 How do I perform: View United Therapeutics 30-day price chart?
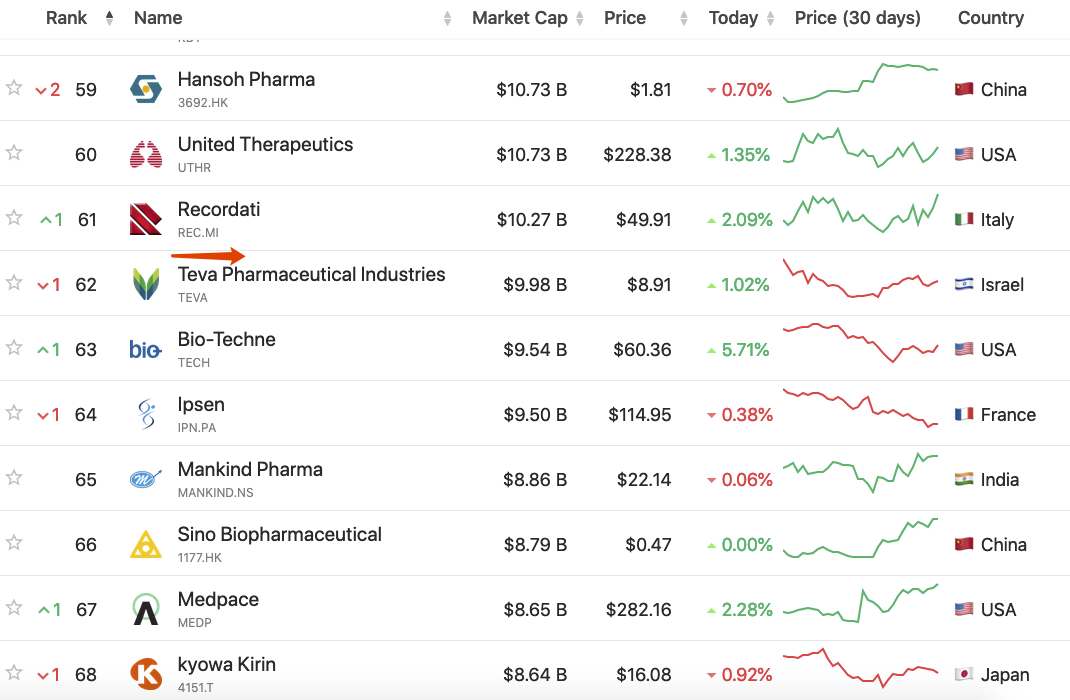coord(861,150)
